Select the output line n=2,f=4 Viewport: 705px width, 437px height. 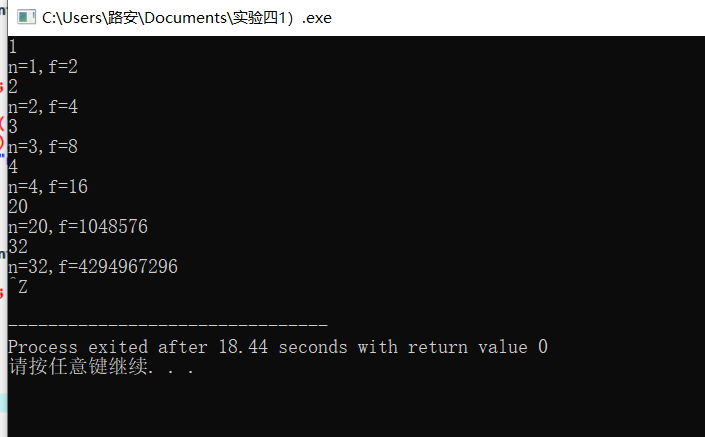coord(43,107)
